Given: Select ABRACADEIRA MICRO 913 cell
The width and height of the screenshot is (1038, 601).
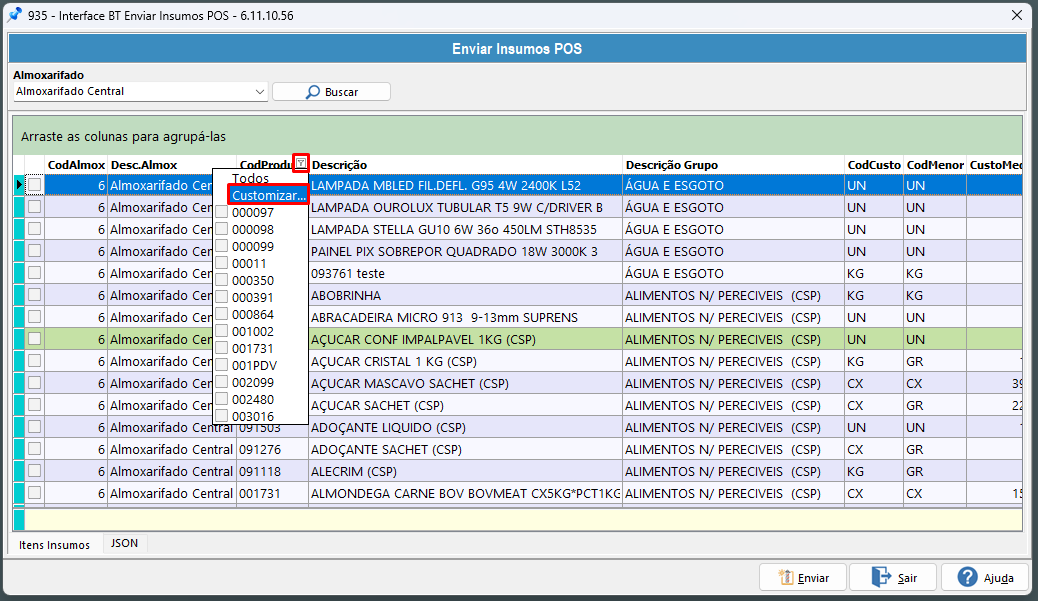Looking at the screenshot, I should pos(465,317).
